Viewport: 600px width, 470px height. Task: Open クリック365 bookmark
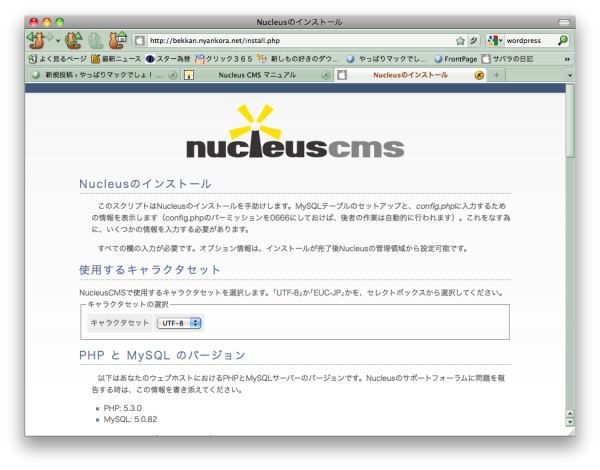point(223,59)
